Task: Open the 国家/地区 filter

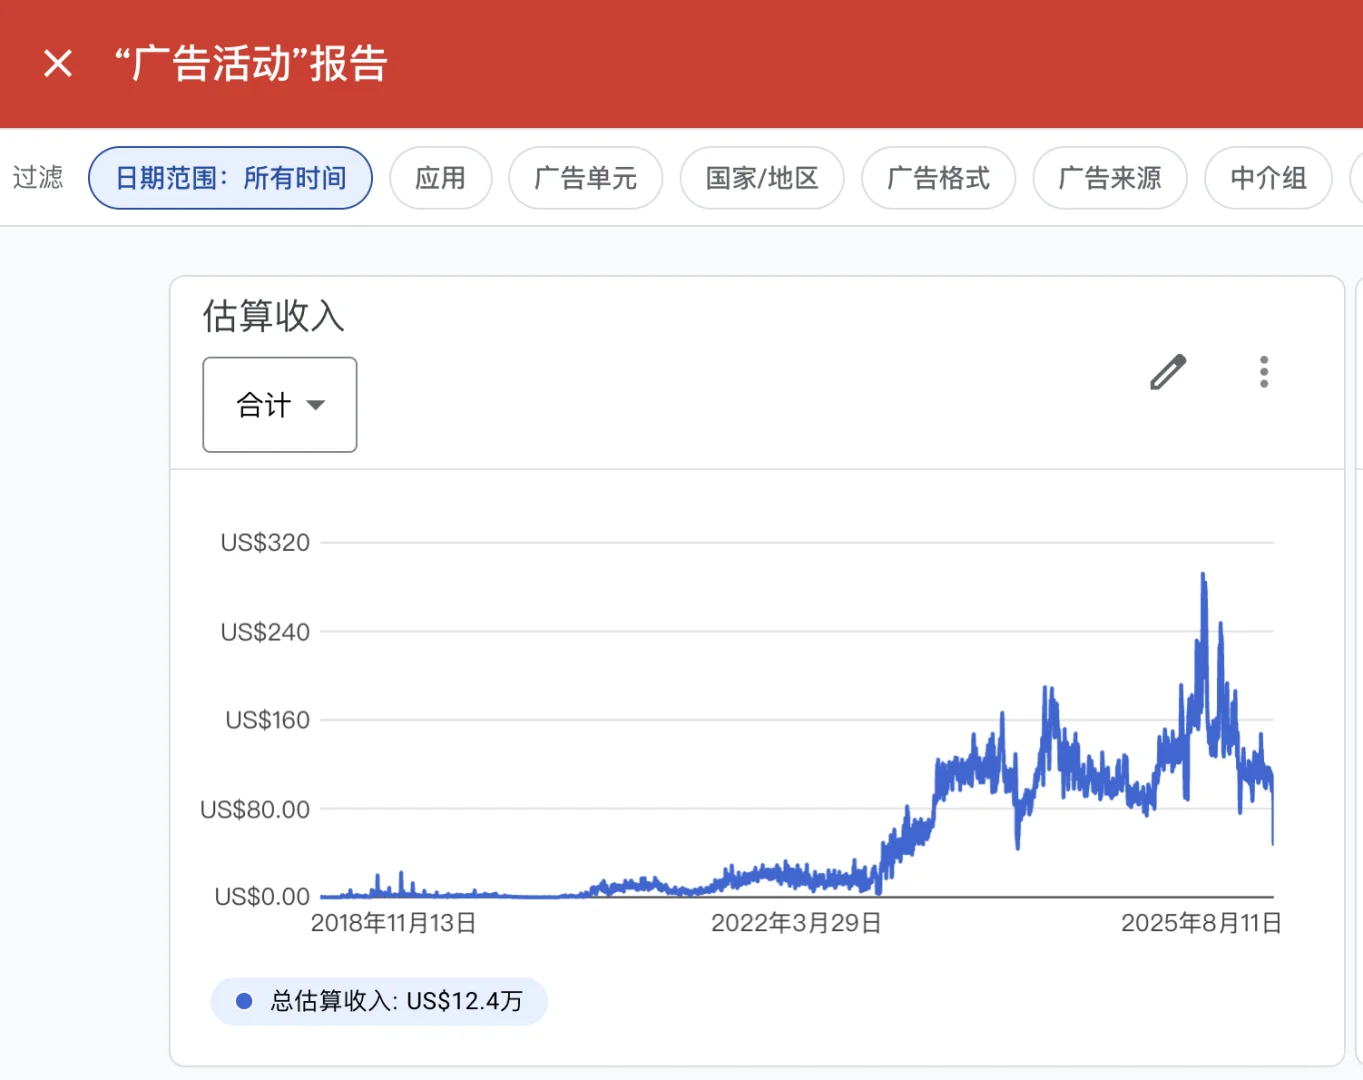Action: pyautogui.click(x=761, y=177)
